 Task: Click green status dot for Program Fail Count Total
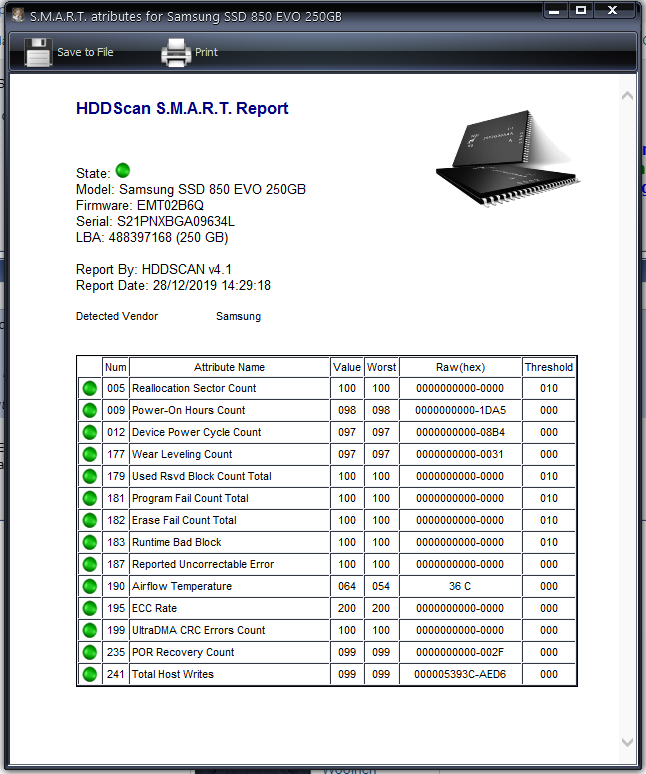[90, 498]
